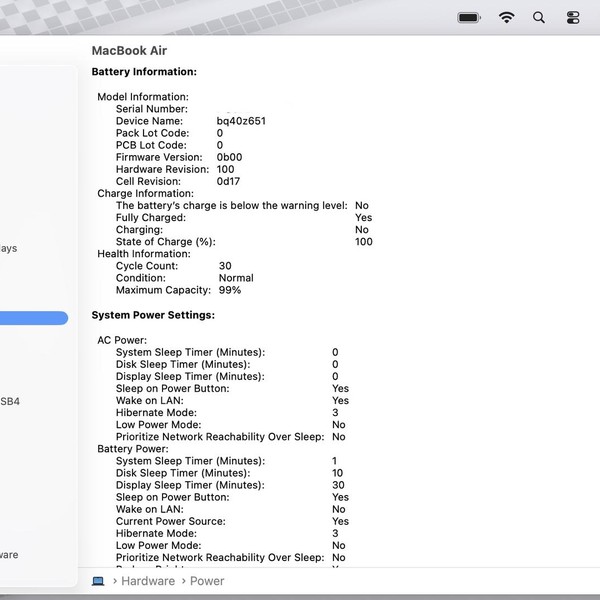The image size is (600, 600).
Task: Click AC Power Wake on LAN value Yes
Action: click(341, 401)
